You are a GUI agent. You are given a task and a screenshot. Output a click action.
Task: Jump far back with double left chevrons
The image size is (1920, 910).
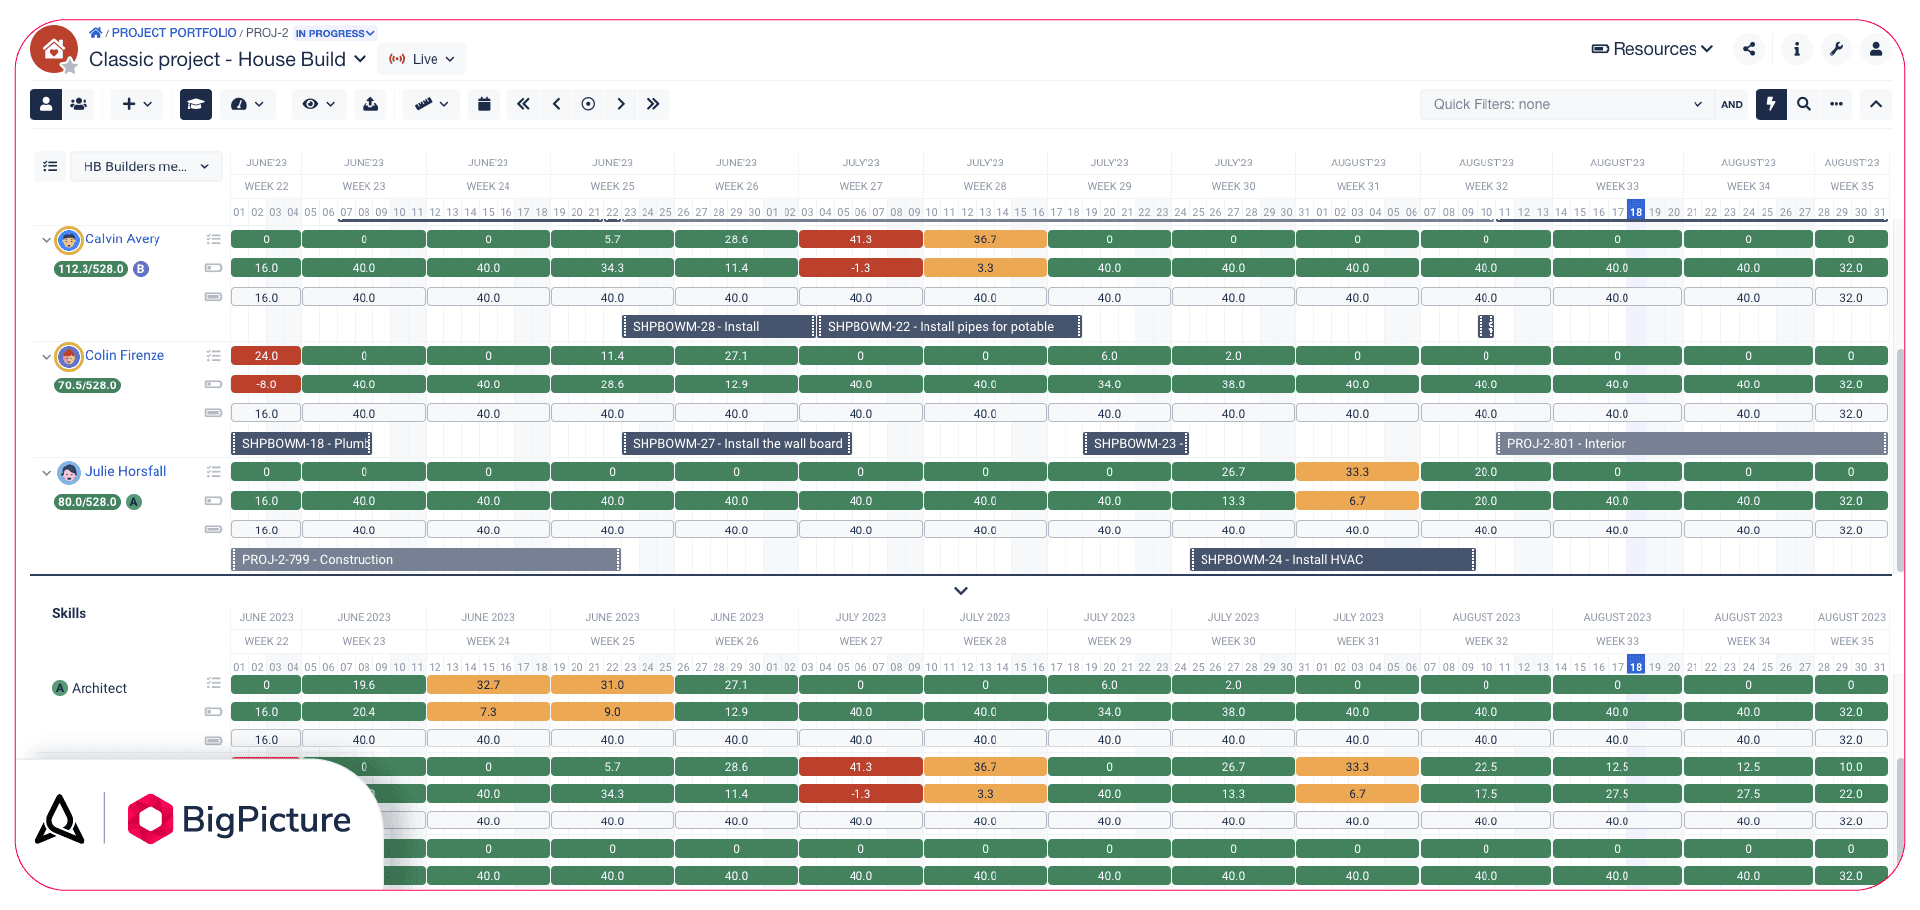click(523, 104)
